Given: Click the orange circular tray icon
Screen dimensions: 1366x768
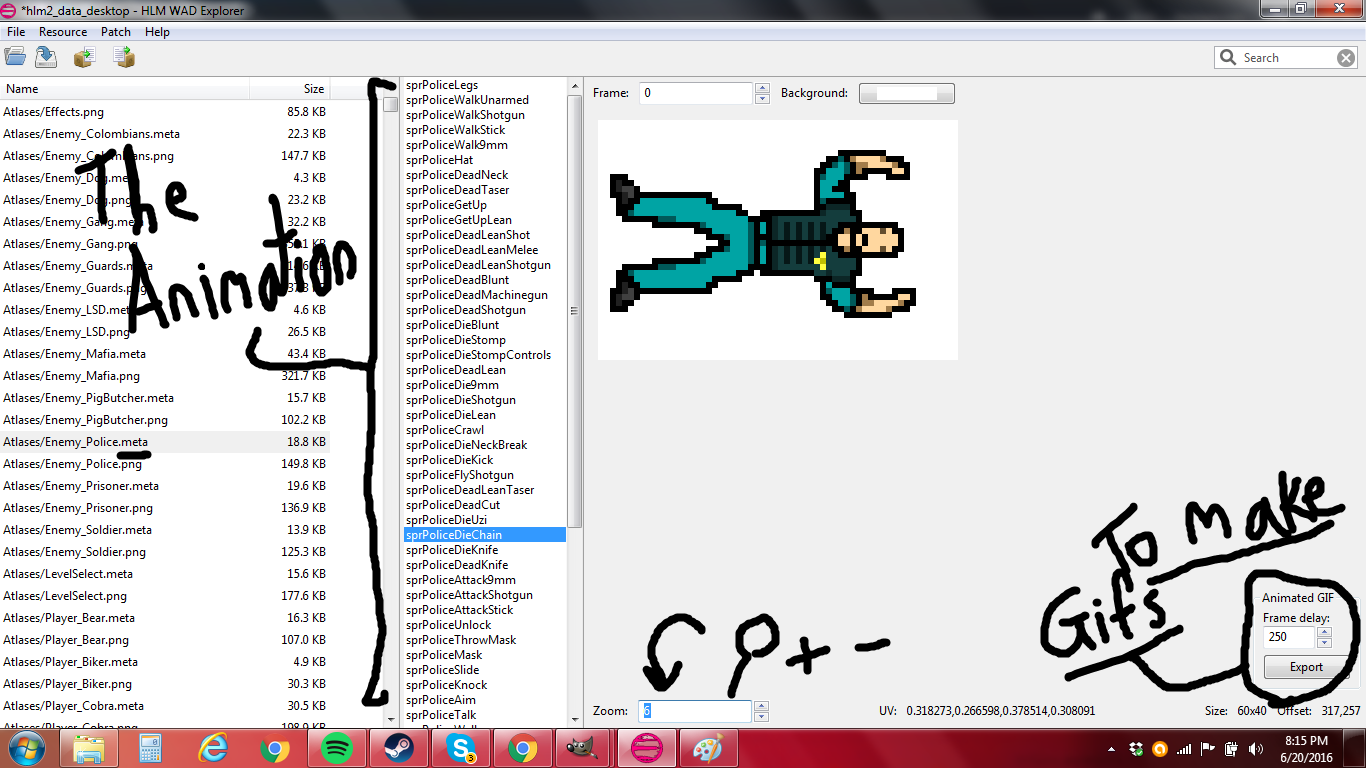Looking at the screenshot, I should (1160, 748).
